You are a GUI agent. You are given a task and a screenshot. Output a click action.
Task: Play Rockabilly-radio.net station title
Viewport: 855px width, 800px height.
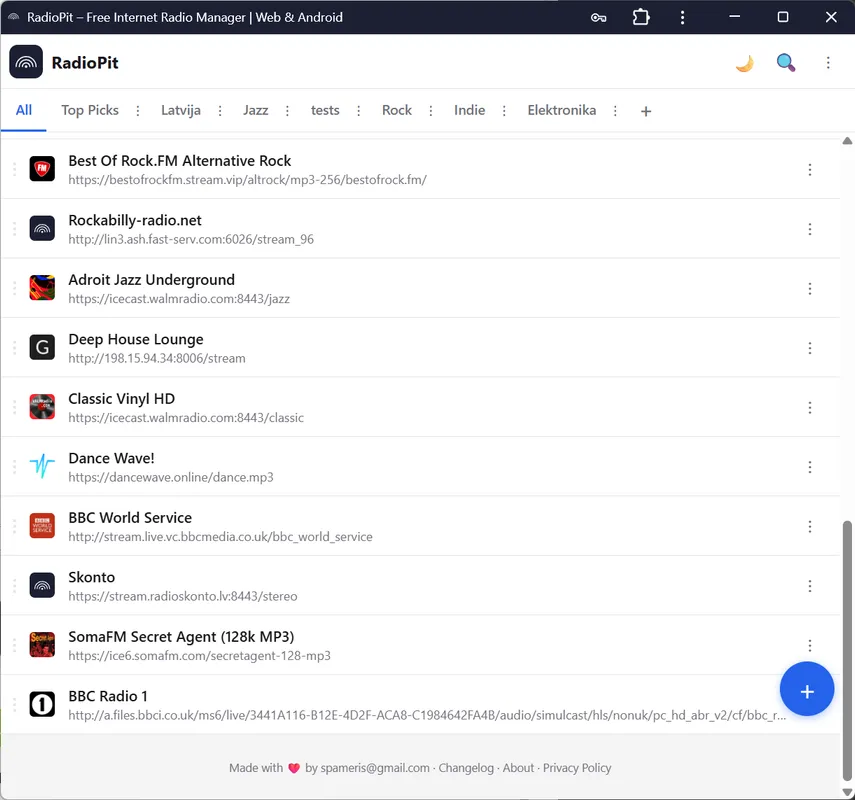click(135, 220)
